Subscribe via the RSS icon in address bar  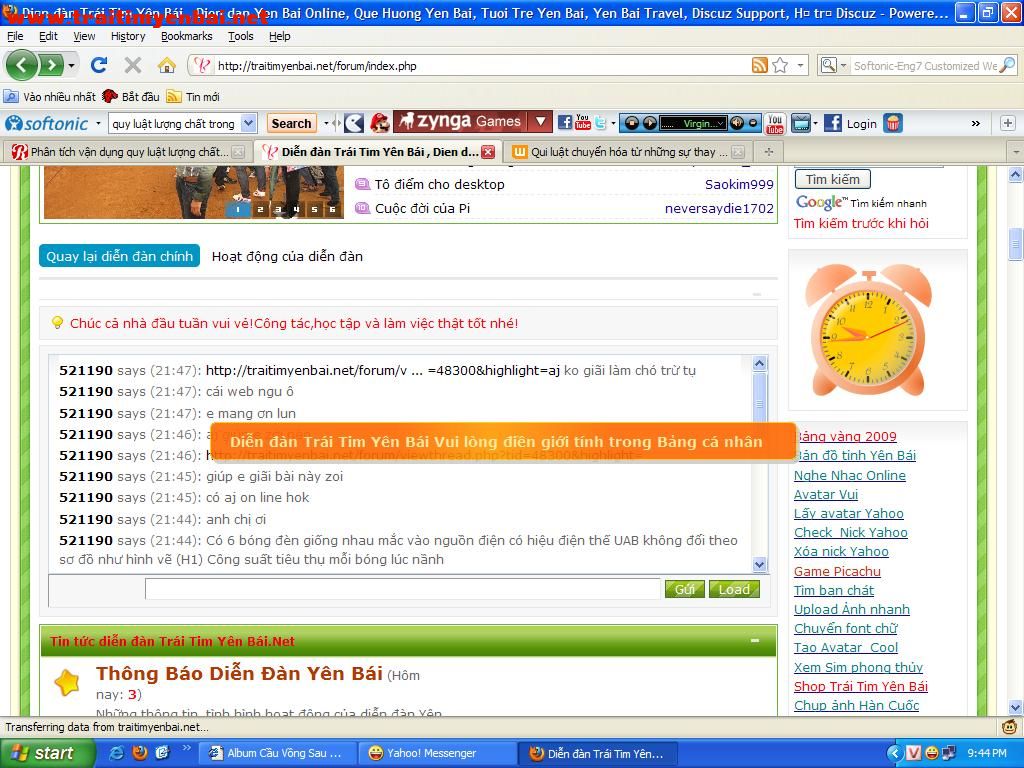coord(760,65)
